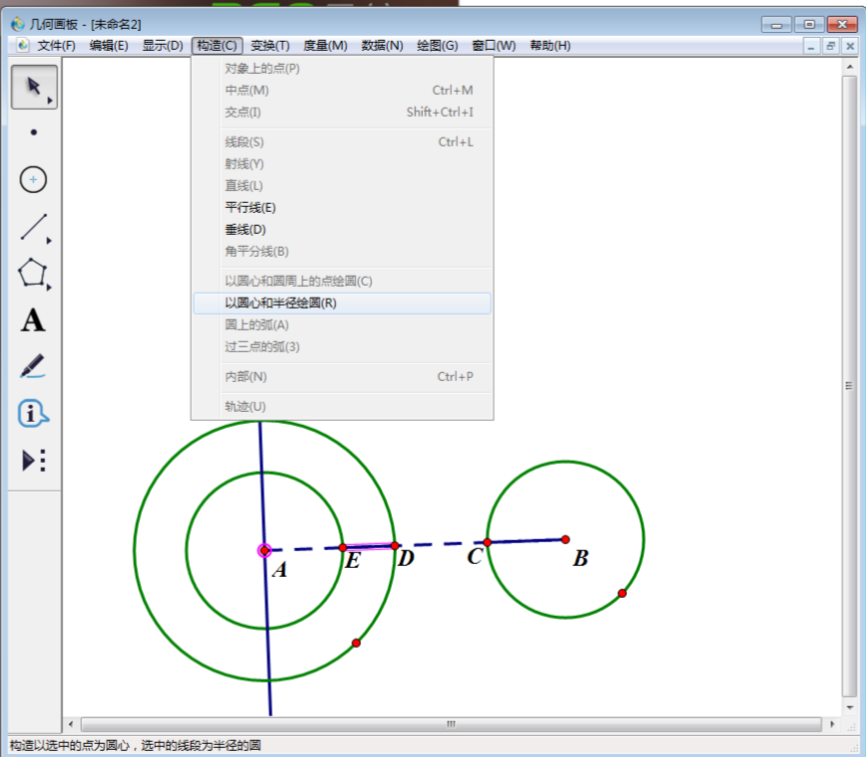
Task: Minimize the document child window
Action: click(810, 46)
